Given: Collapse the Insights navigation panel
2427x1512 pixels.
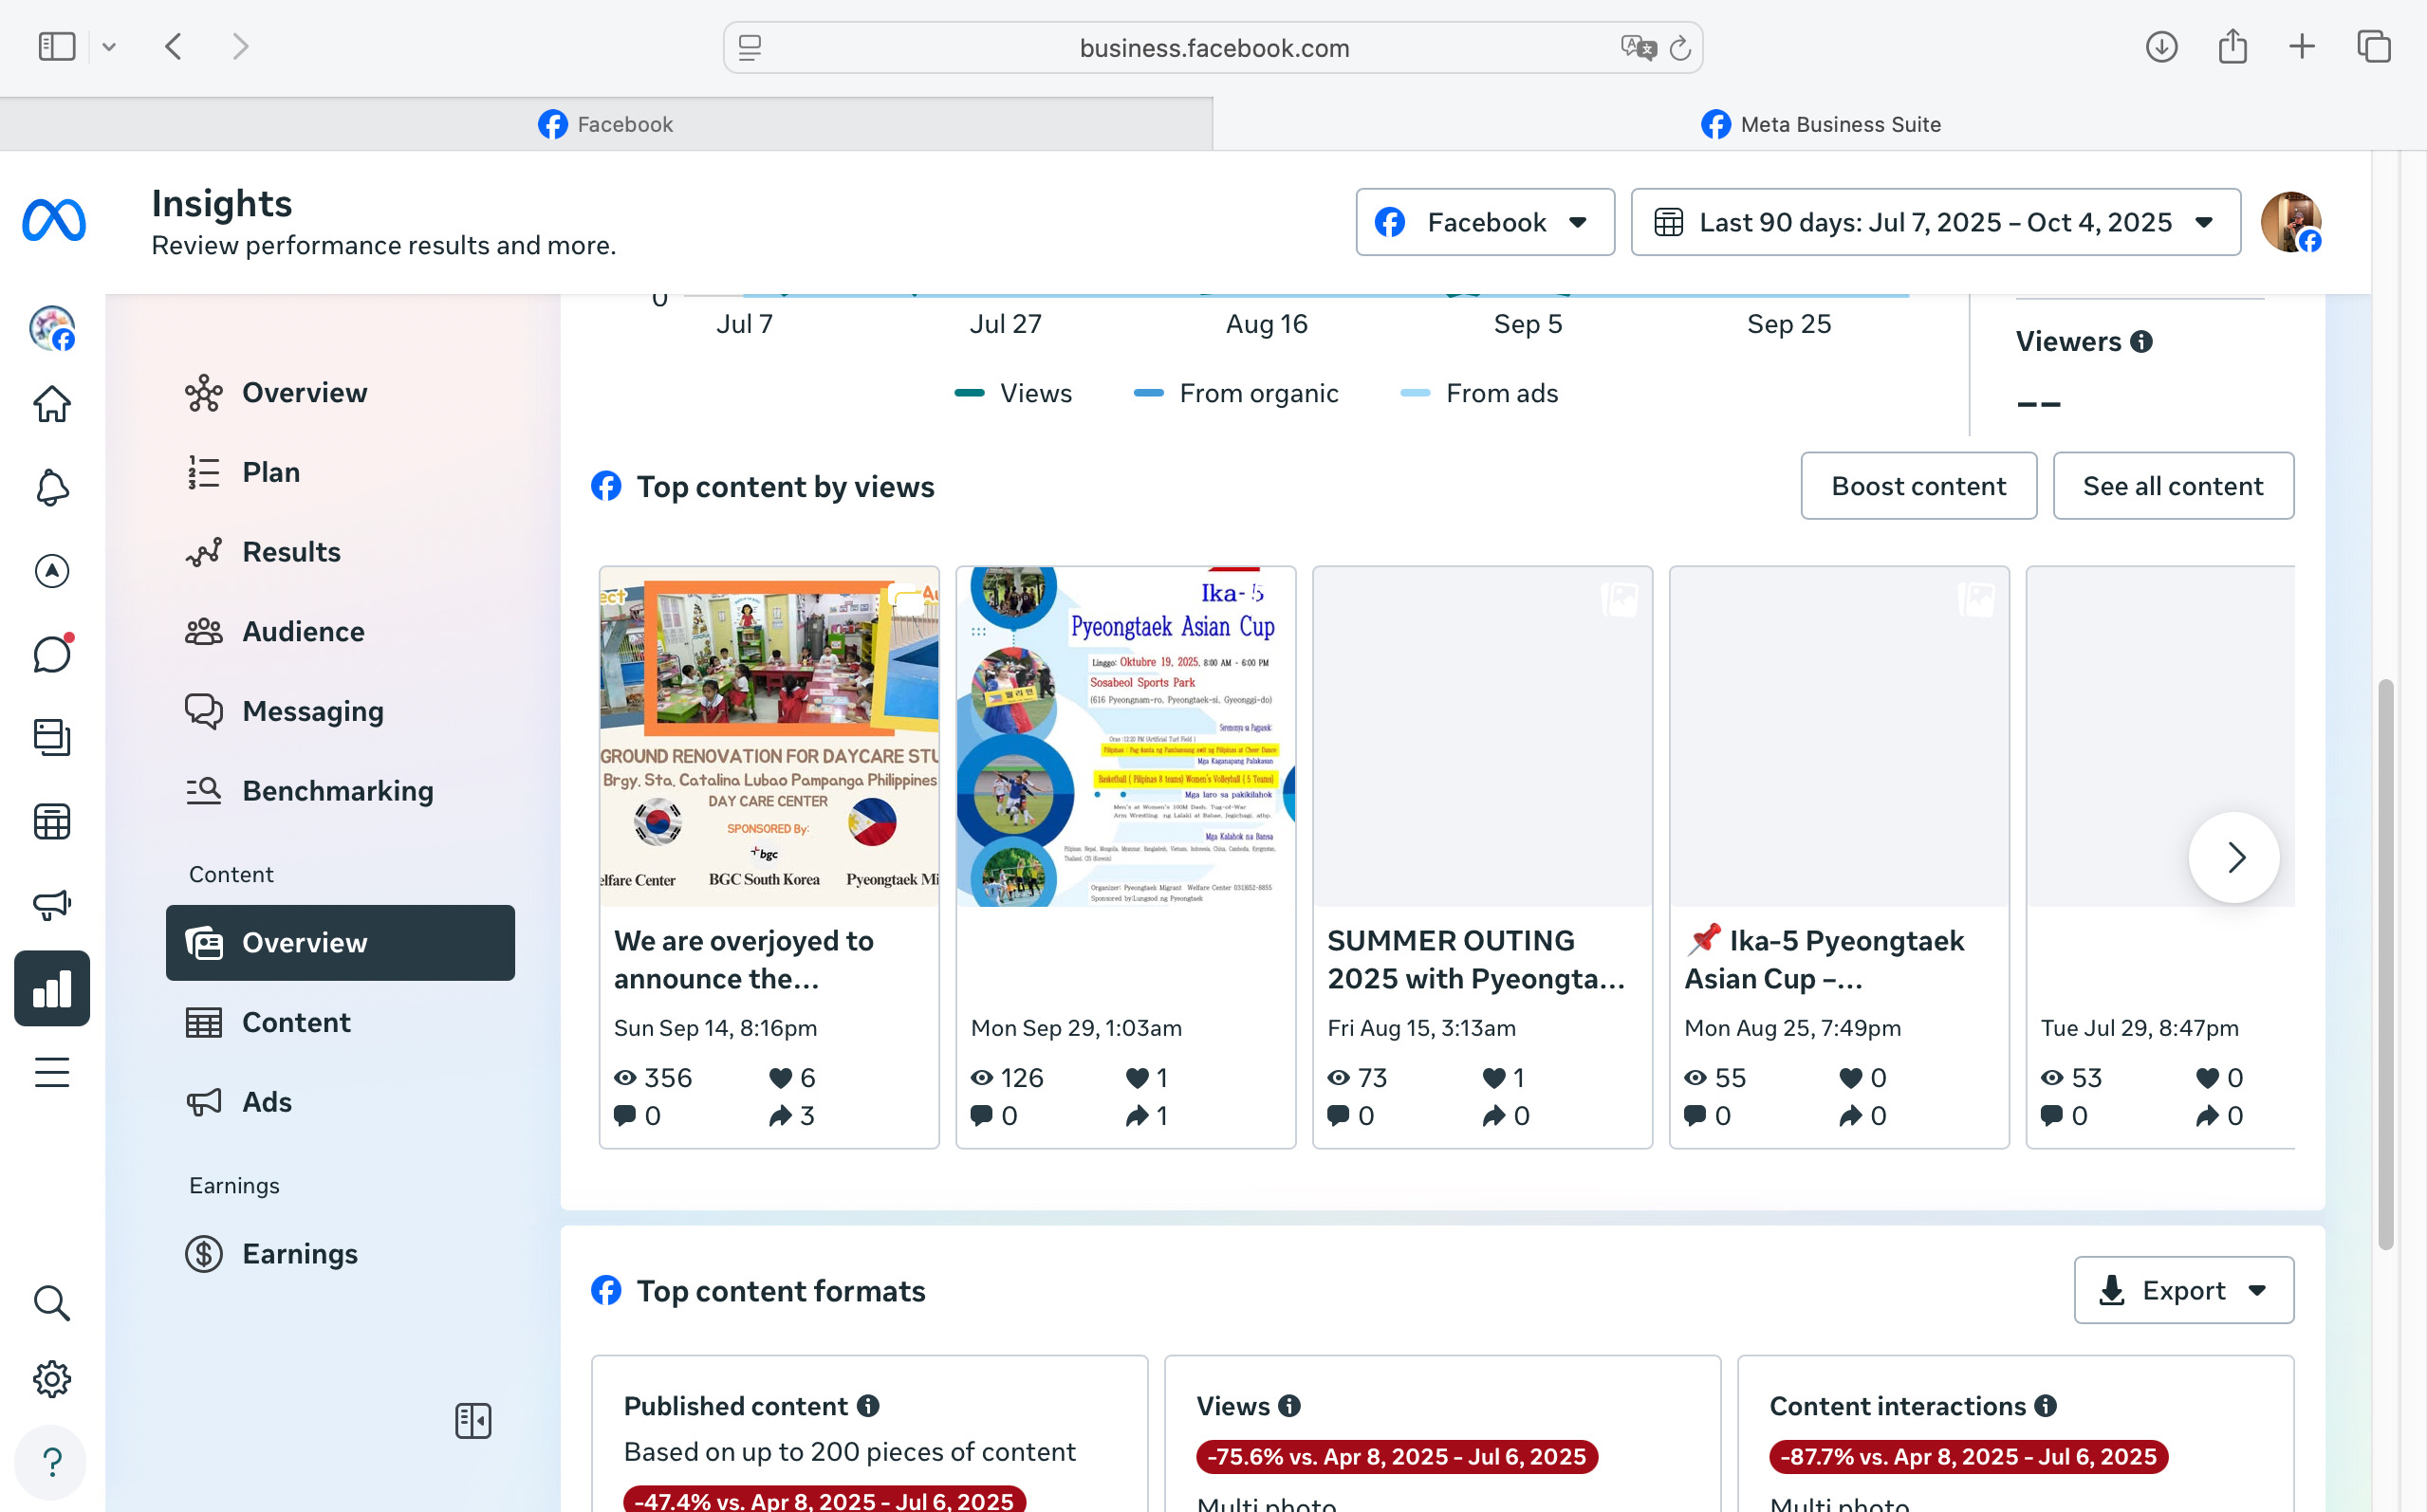Looking at the screenshot, I should (x=473, y=1420).
